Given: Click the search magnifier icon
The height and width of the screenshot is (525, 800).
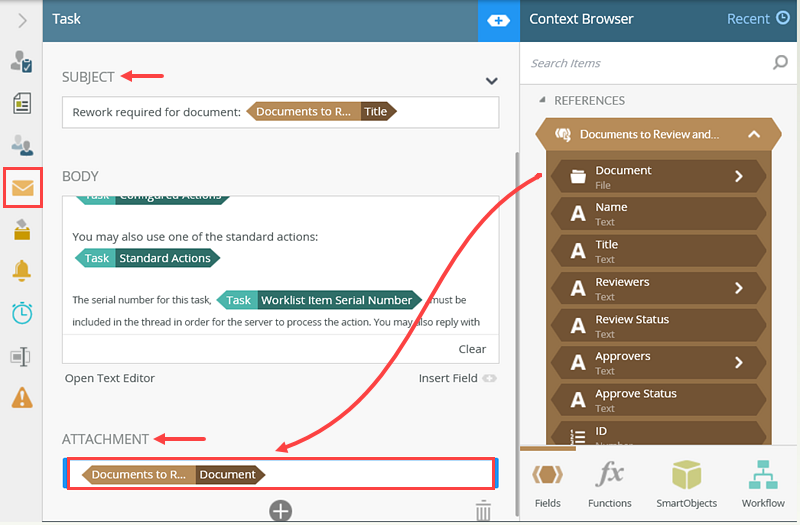Looking at the screenshot, I should pyautogui.click(x=780, y=63).
